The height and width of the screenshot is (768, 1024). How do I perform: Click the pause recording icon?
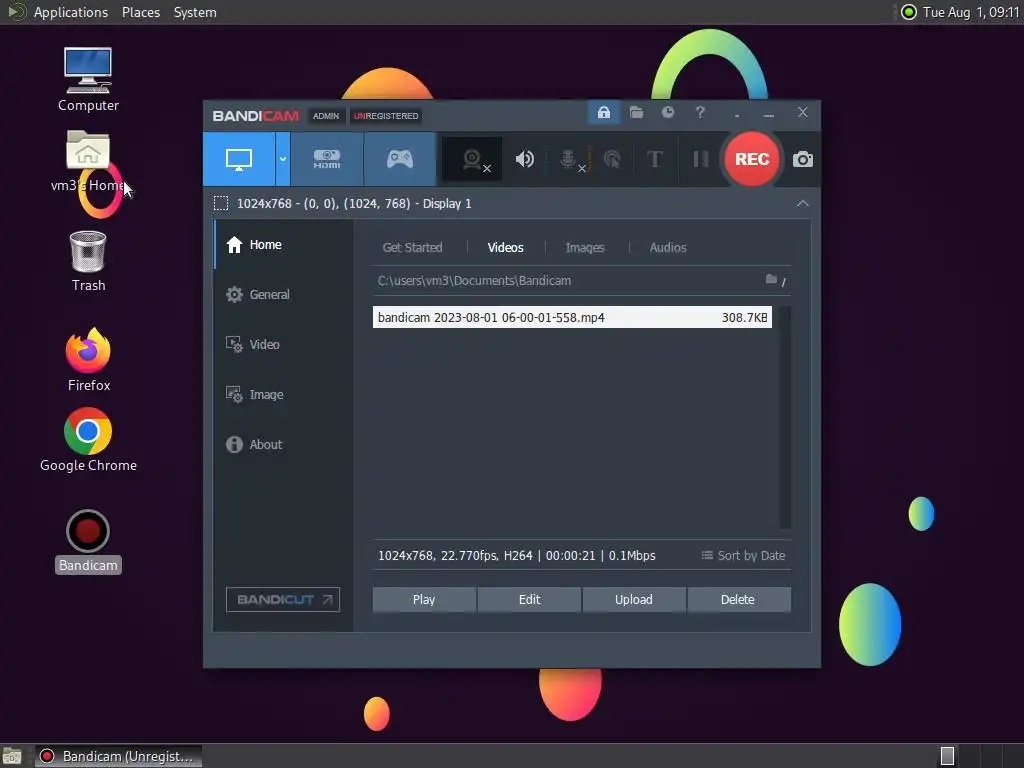[x=701, y=159]
